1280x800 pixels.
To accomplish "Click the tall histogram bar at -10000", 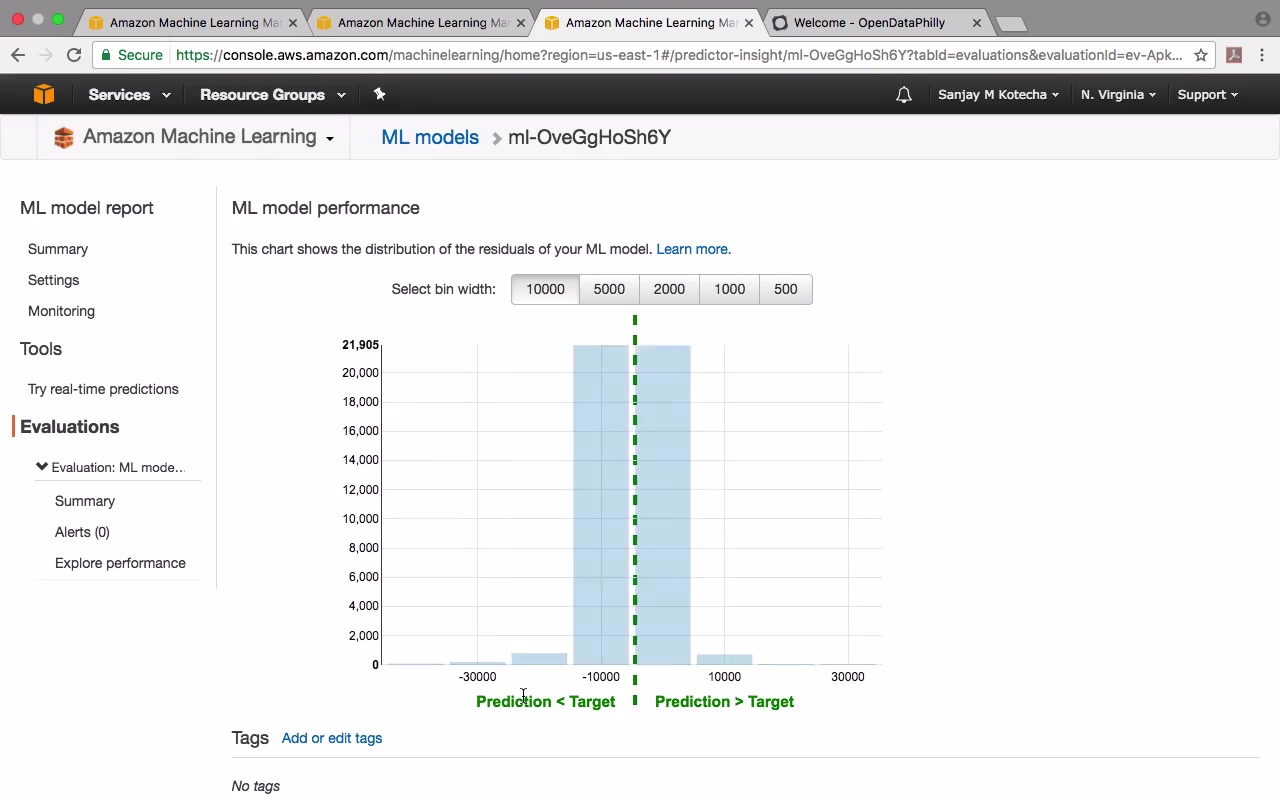I will (x=601, y=505).
